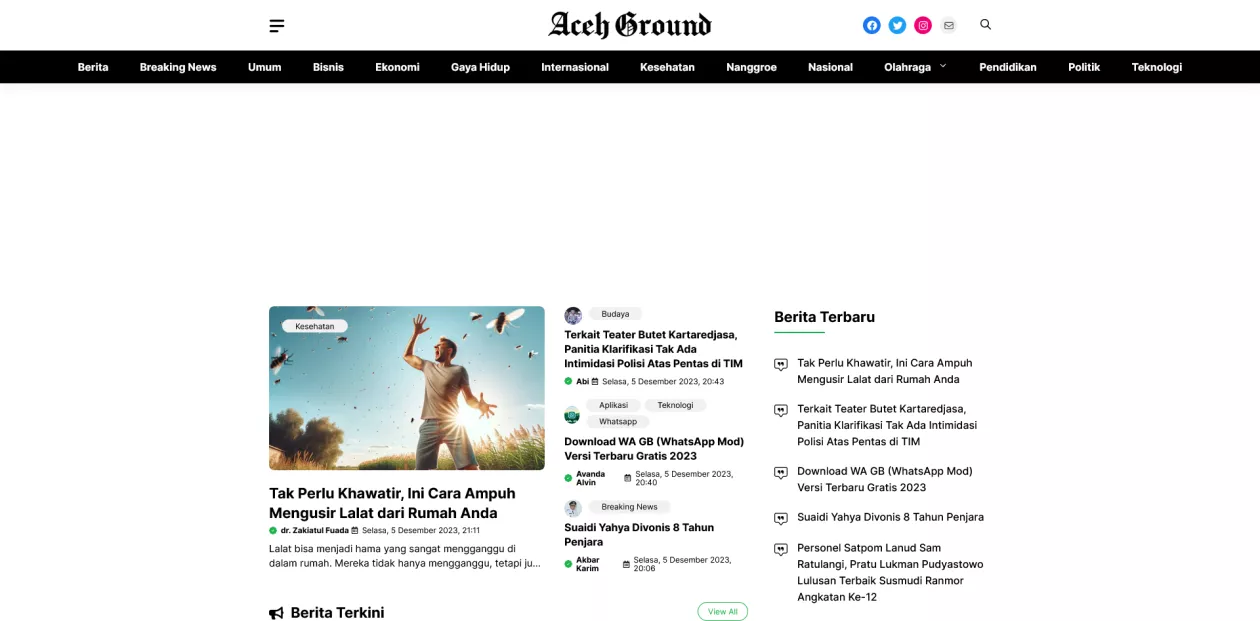Open the Kesehatan tag on featured image

tap(315, 326)
